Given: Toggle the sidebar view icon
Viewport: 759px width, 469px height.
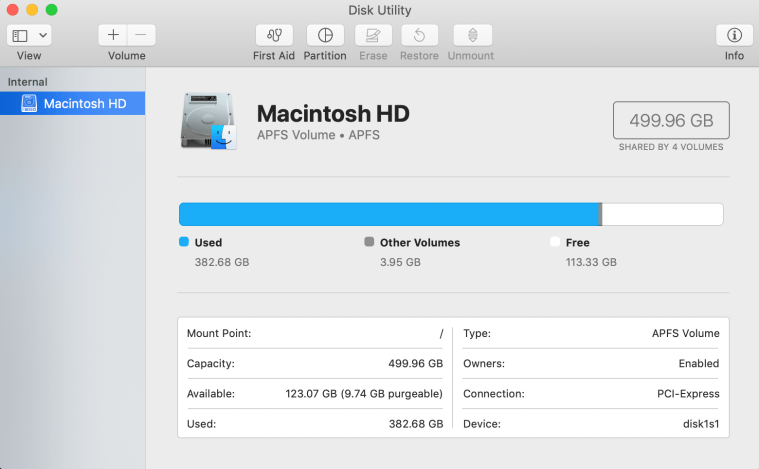Looking at the screenshot, I should tap(20, 35).
